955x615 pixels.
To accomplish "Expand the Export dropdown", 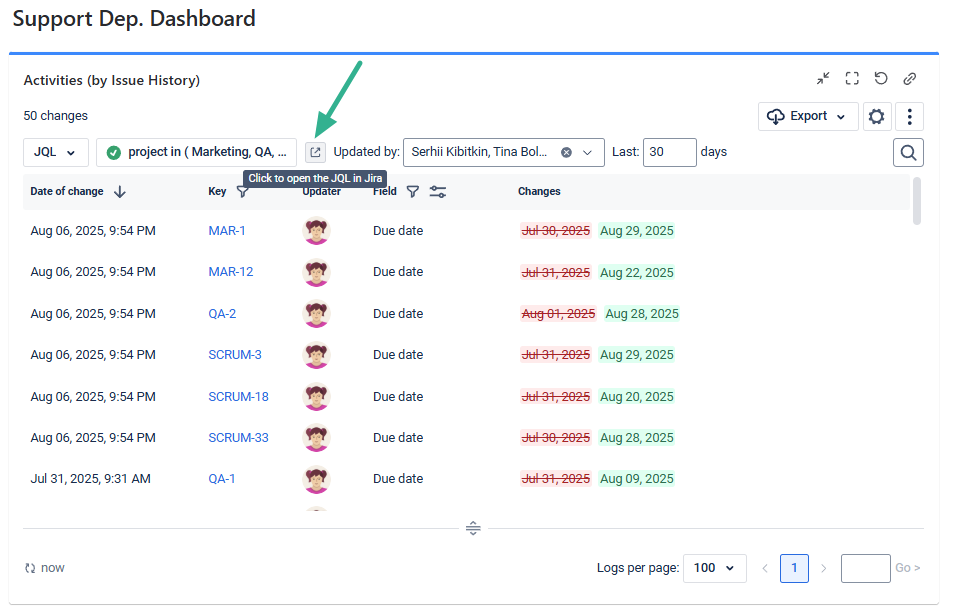I will pos(808,116).
